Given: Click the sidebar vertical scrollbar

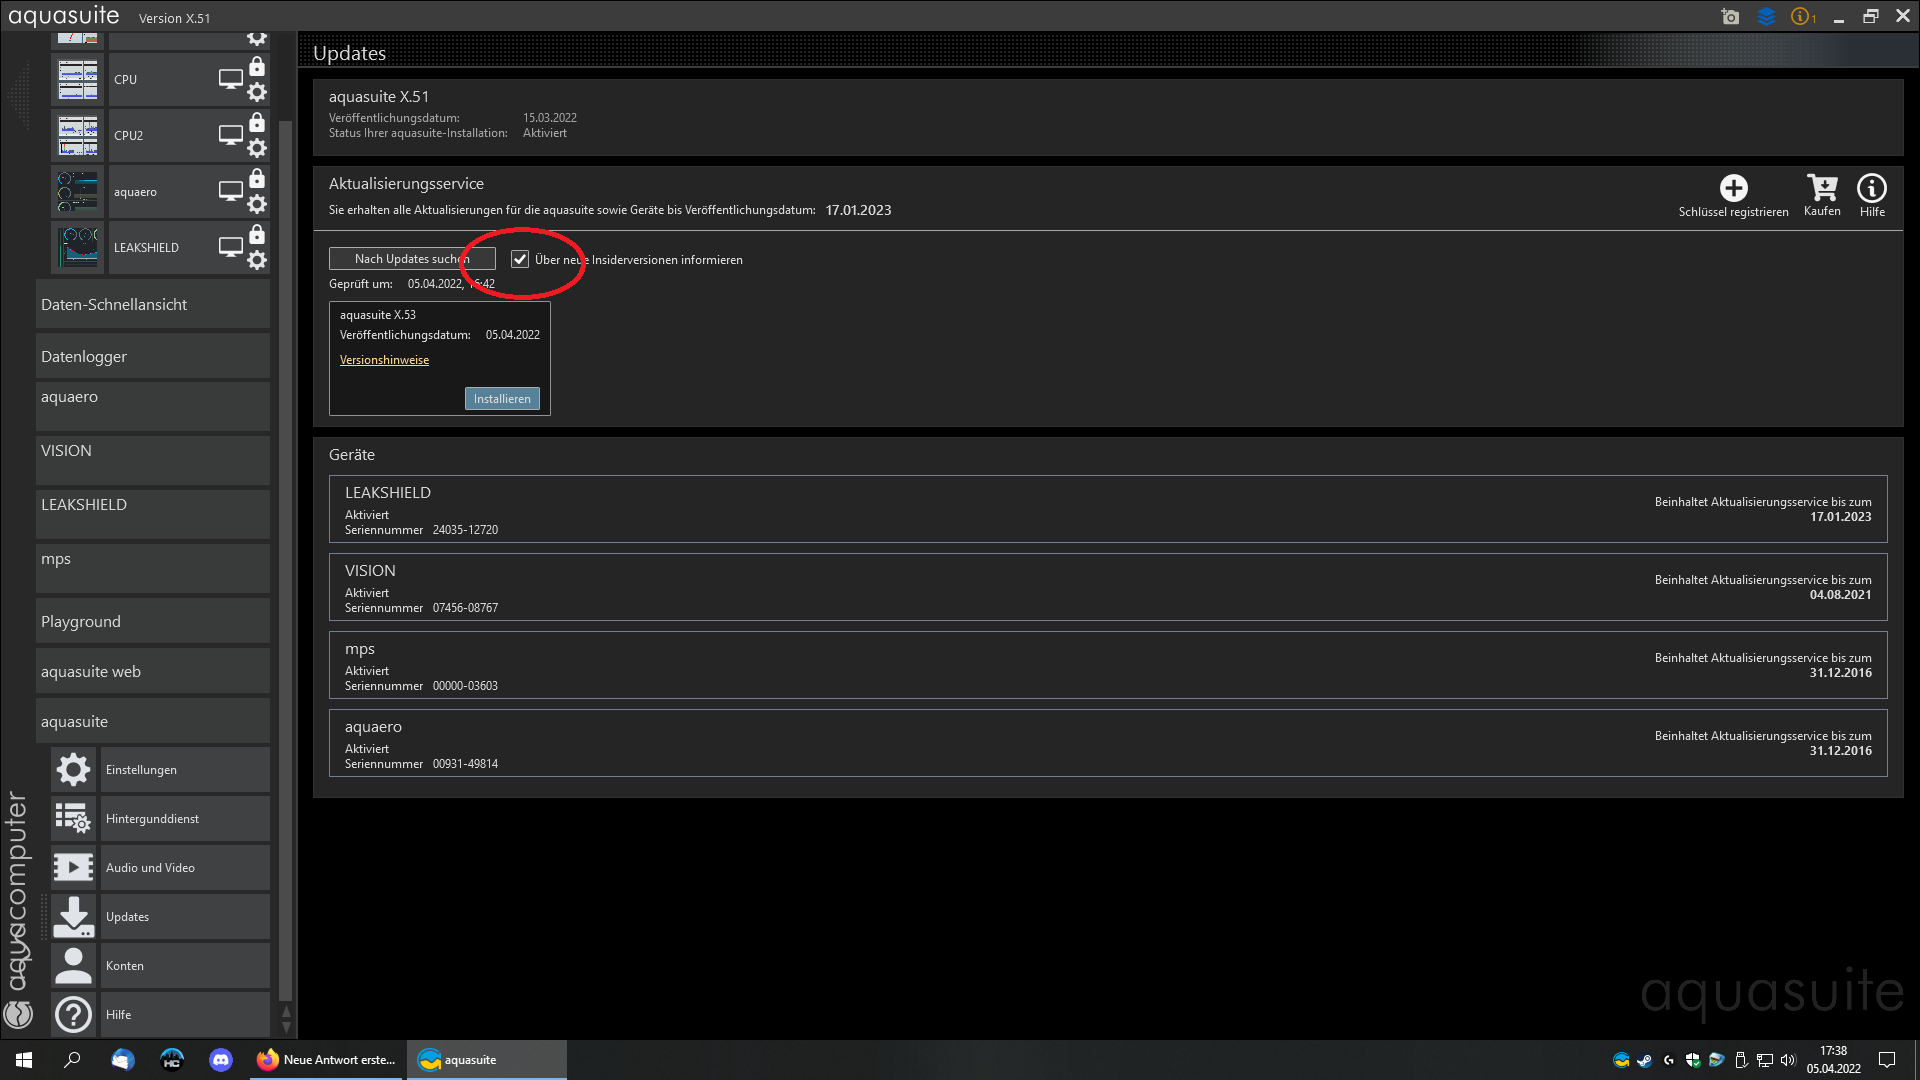Looking at the screenshot, I should tap(286, 560).
